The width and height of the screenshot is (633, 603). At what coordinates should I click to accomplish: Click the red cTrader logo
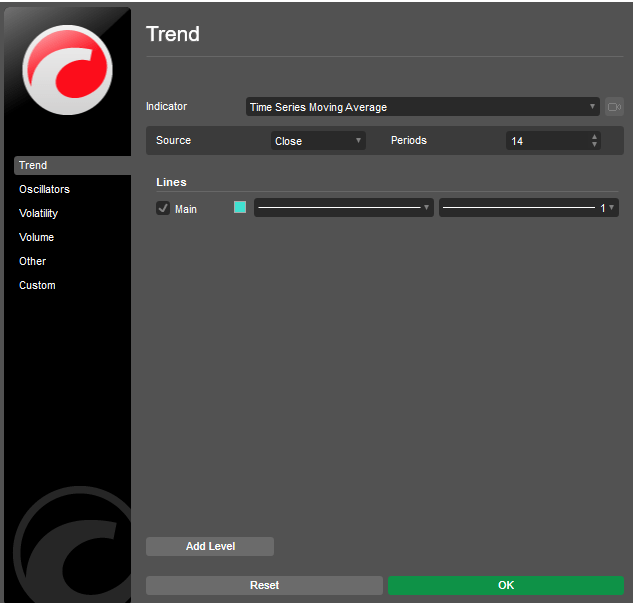click(x=67, y=69)
